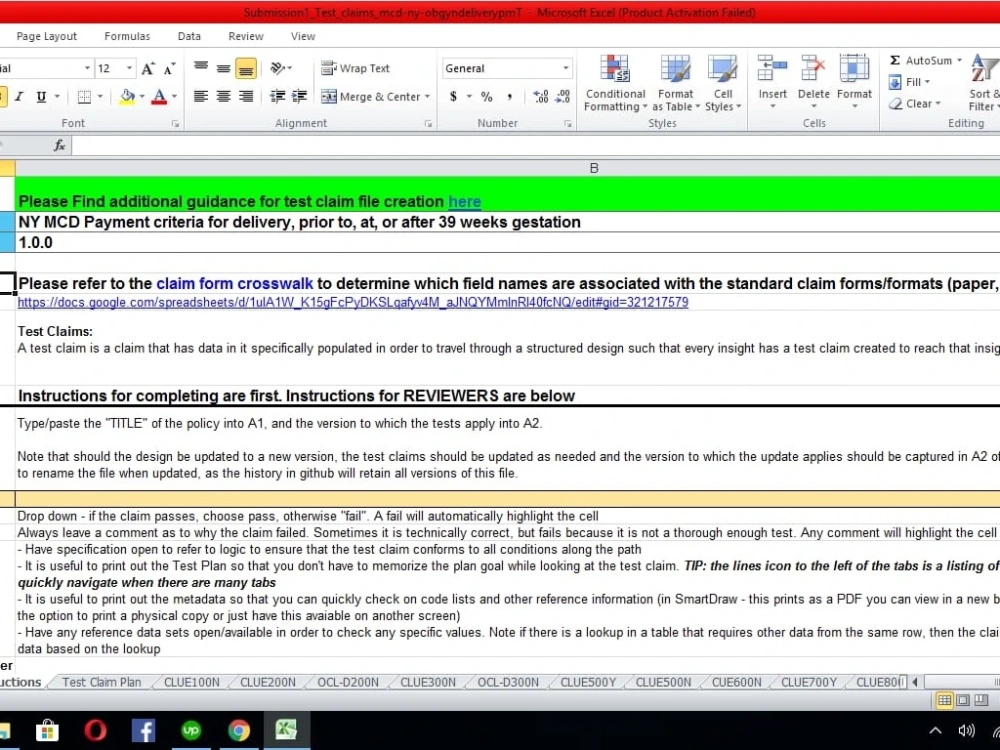Select Top Align icon
The image size is (1000, 750).
pos(201,68)
